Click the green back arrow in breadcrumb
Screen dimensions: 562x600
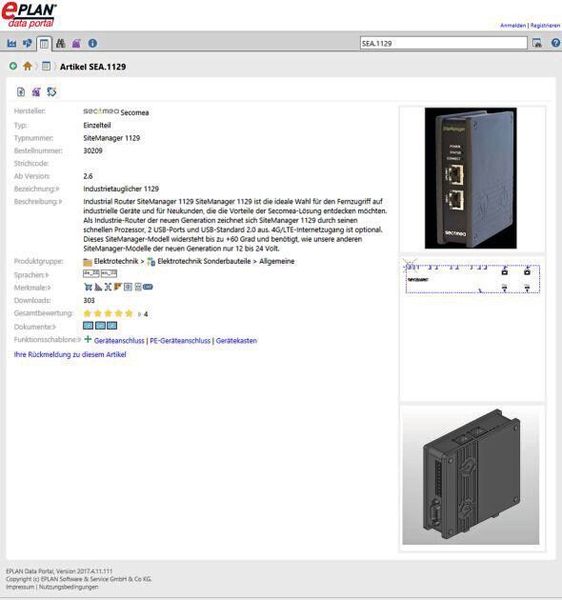[x=13, y=66]
